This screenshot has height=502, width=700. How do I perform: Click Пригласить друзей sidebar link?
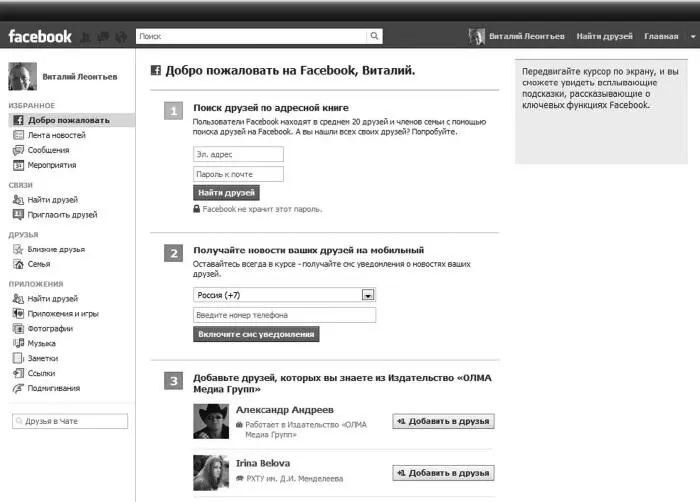tap(62, 215)
